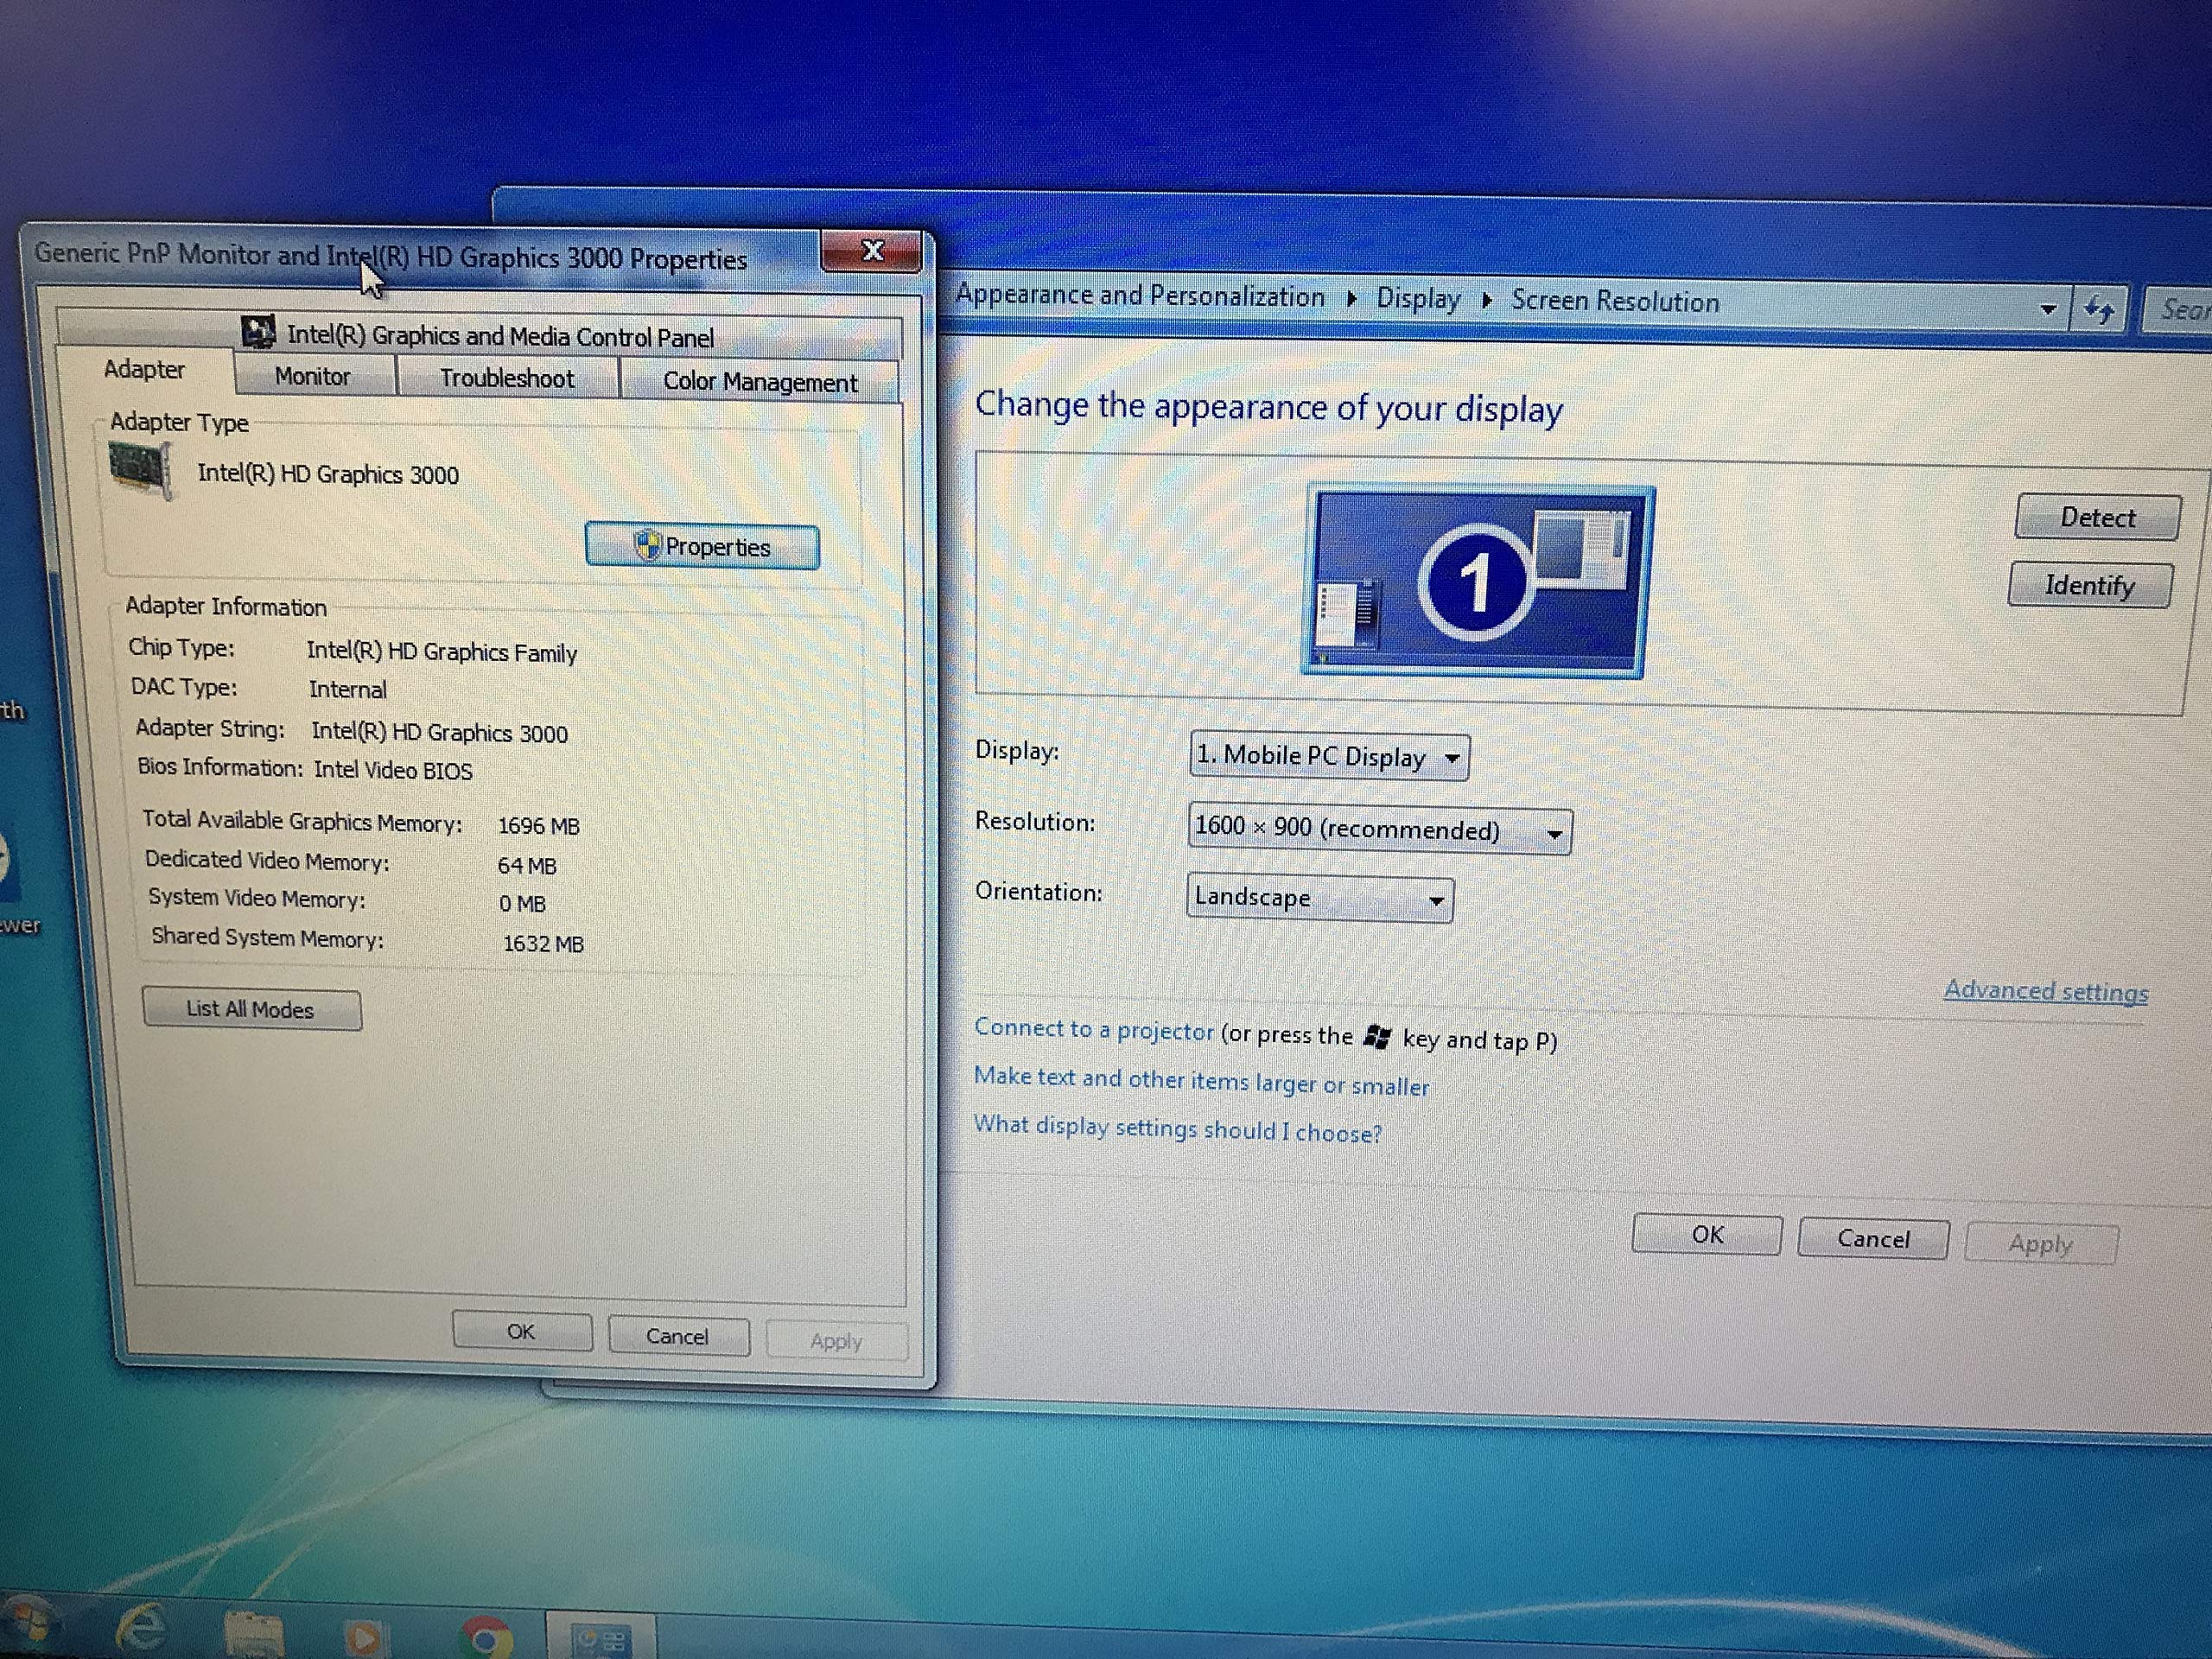Open Advanced settings link
2212x1659 pixels.
click(2046, 991)
